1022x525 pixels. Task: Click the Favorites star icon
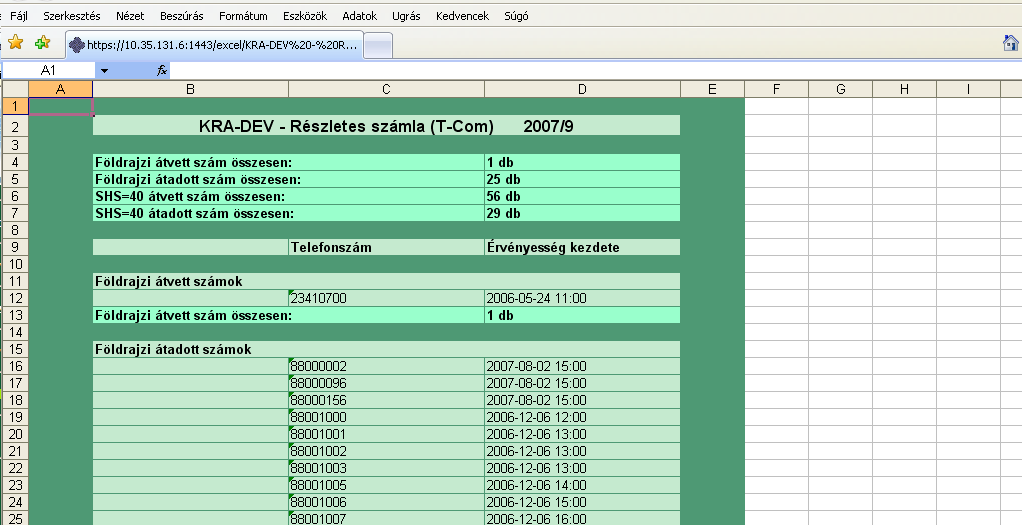click(16, 43)
